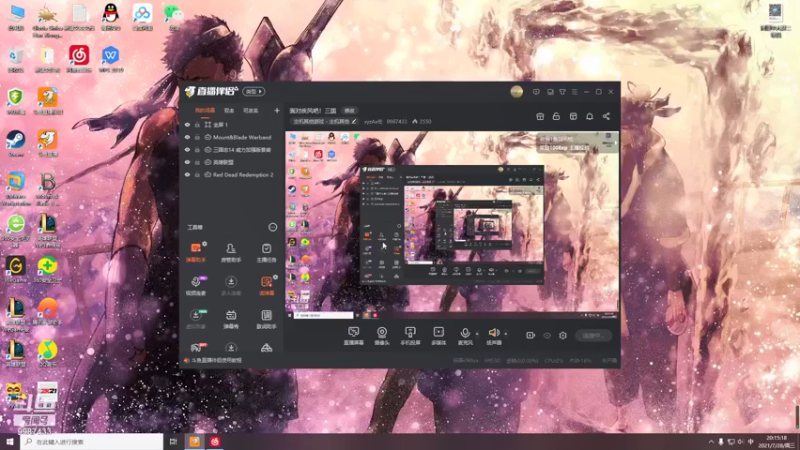Hide Red Dead Redemption 2 source
800x450 pixels.
pos(187,174)
